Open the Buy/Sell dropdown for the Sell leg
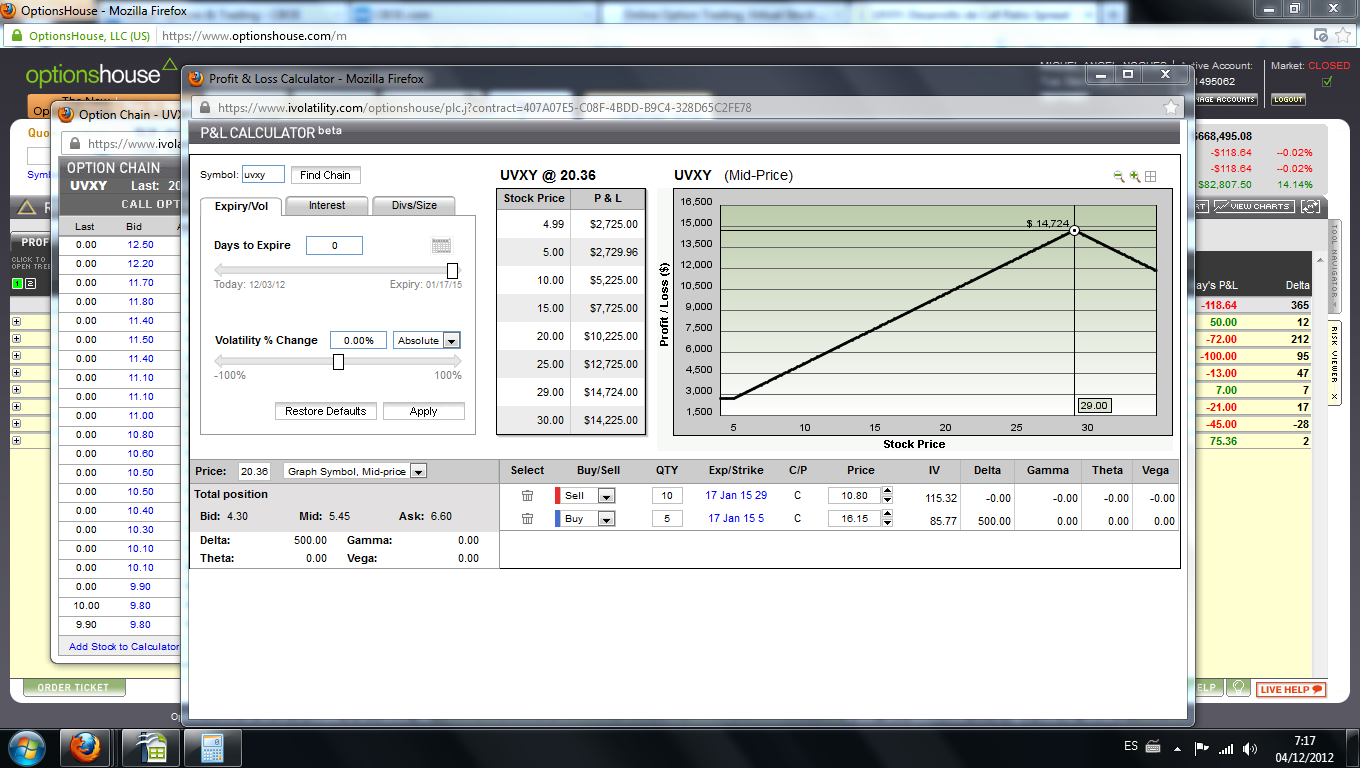 [x=606, y=496]
